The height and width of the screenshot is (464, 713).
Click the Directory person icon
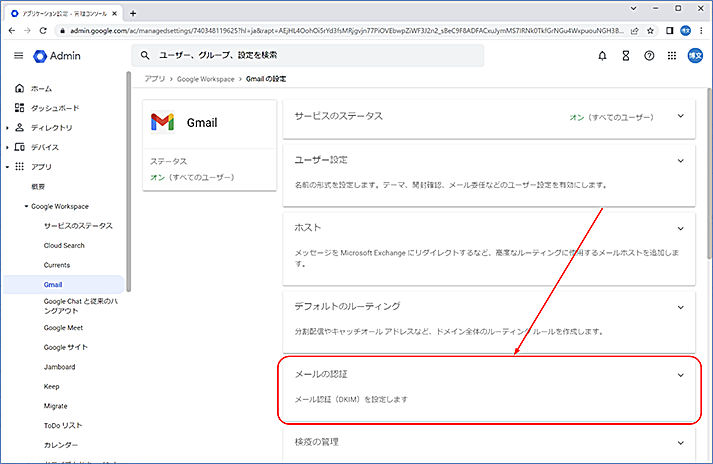pos(19,127)
